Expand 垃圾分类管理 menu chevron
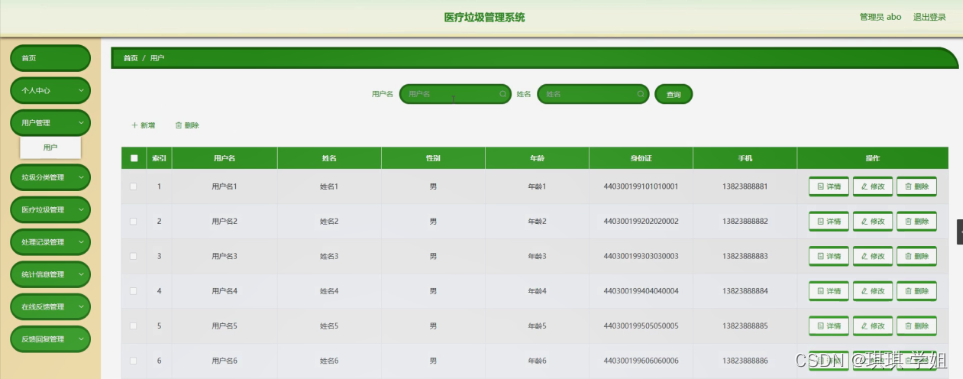 tap(81, 178)
